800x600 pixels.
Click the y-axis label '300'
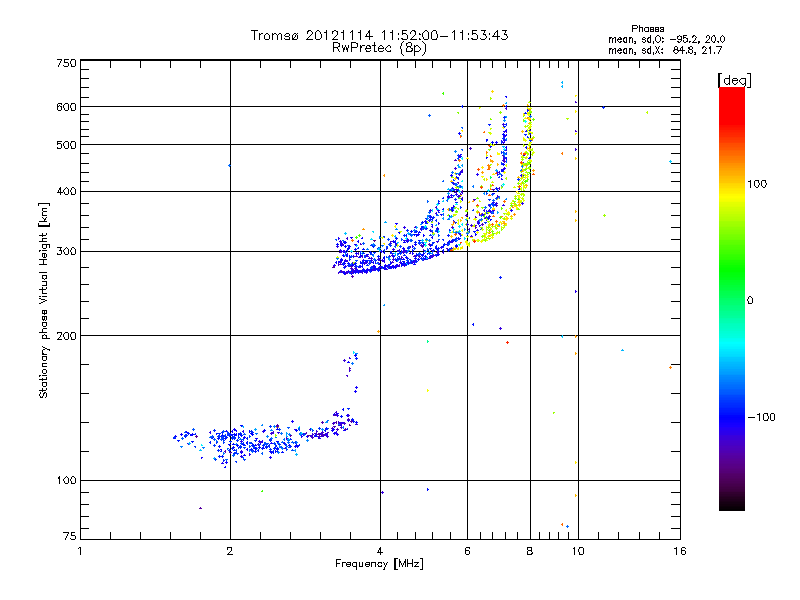tap(66, 252)
